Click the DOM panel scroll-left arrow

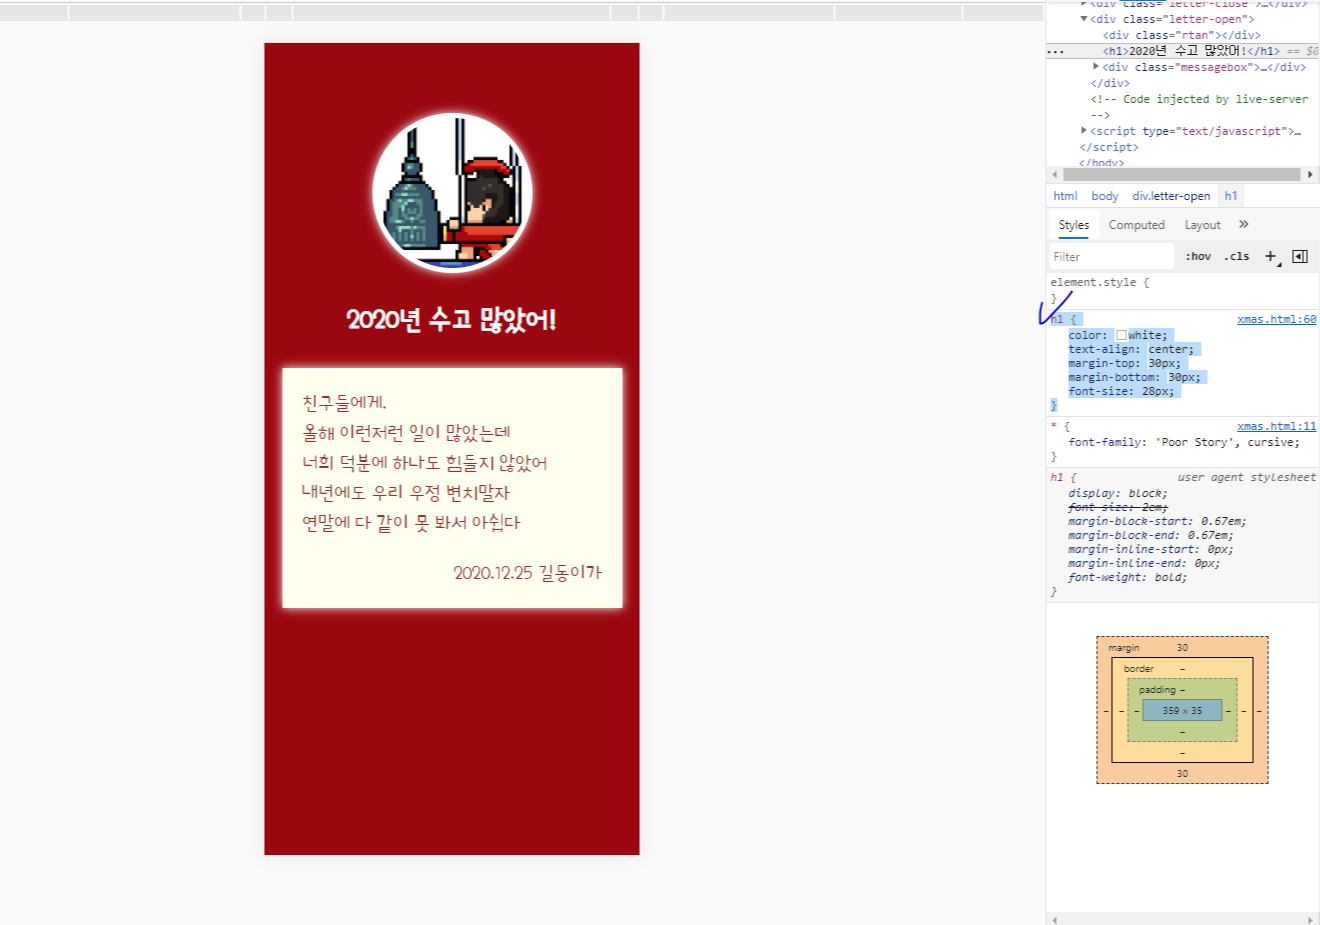coord(1054,174)
